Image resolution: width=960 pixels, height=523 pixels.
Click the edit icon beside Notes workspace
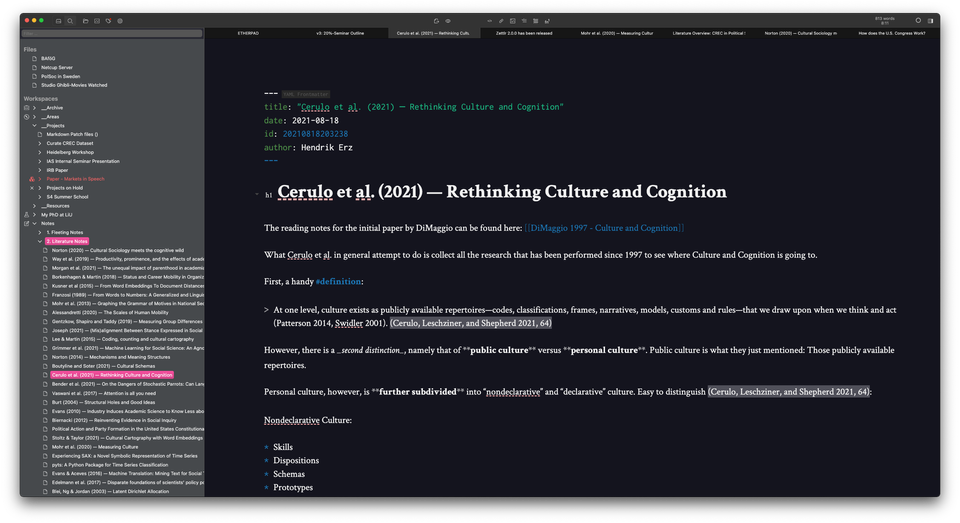coord(26,224)
